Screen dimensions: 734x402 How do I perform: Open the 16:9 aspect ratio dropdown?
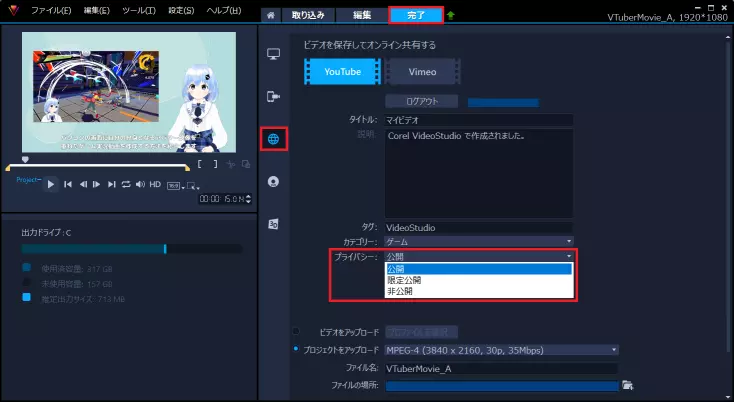pyautogui.click(x=176, y=186)
